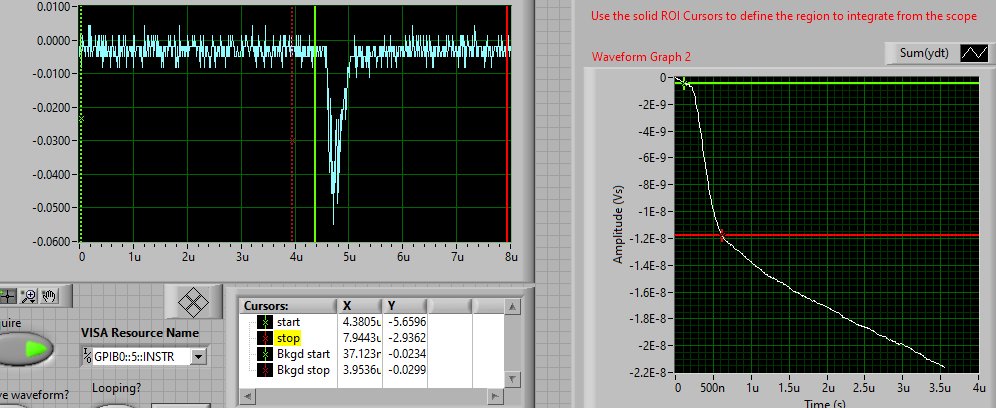
Task: Click the cursor legend scroll-up arrow
Action: coord(511,307)
